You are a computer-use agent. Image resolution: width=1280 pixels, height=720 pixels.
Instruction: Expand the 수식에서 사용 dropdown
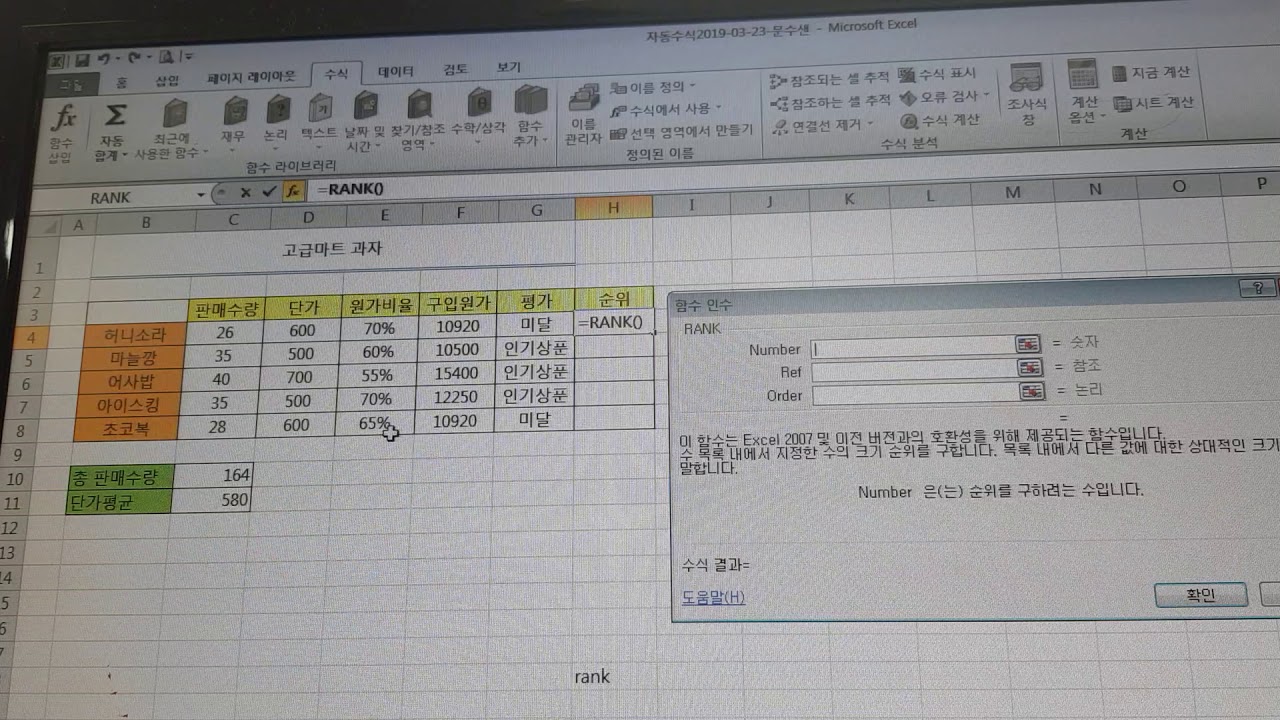pos(719,108)
